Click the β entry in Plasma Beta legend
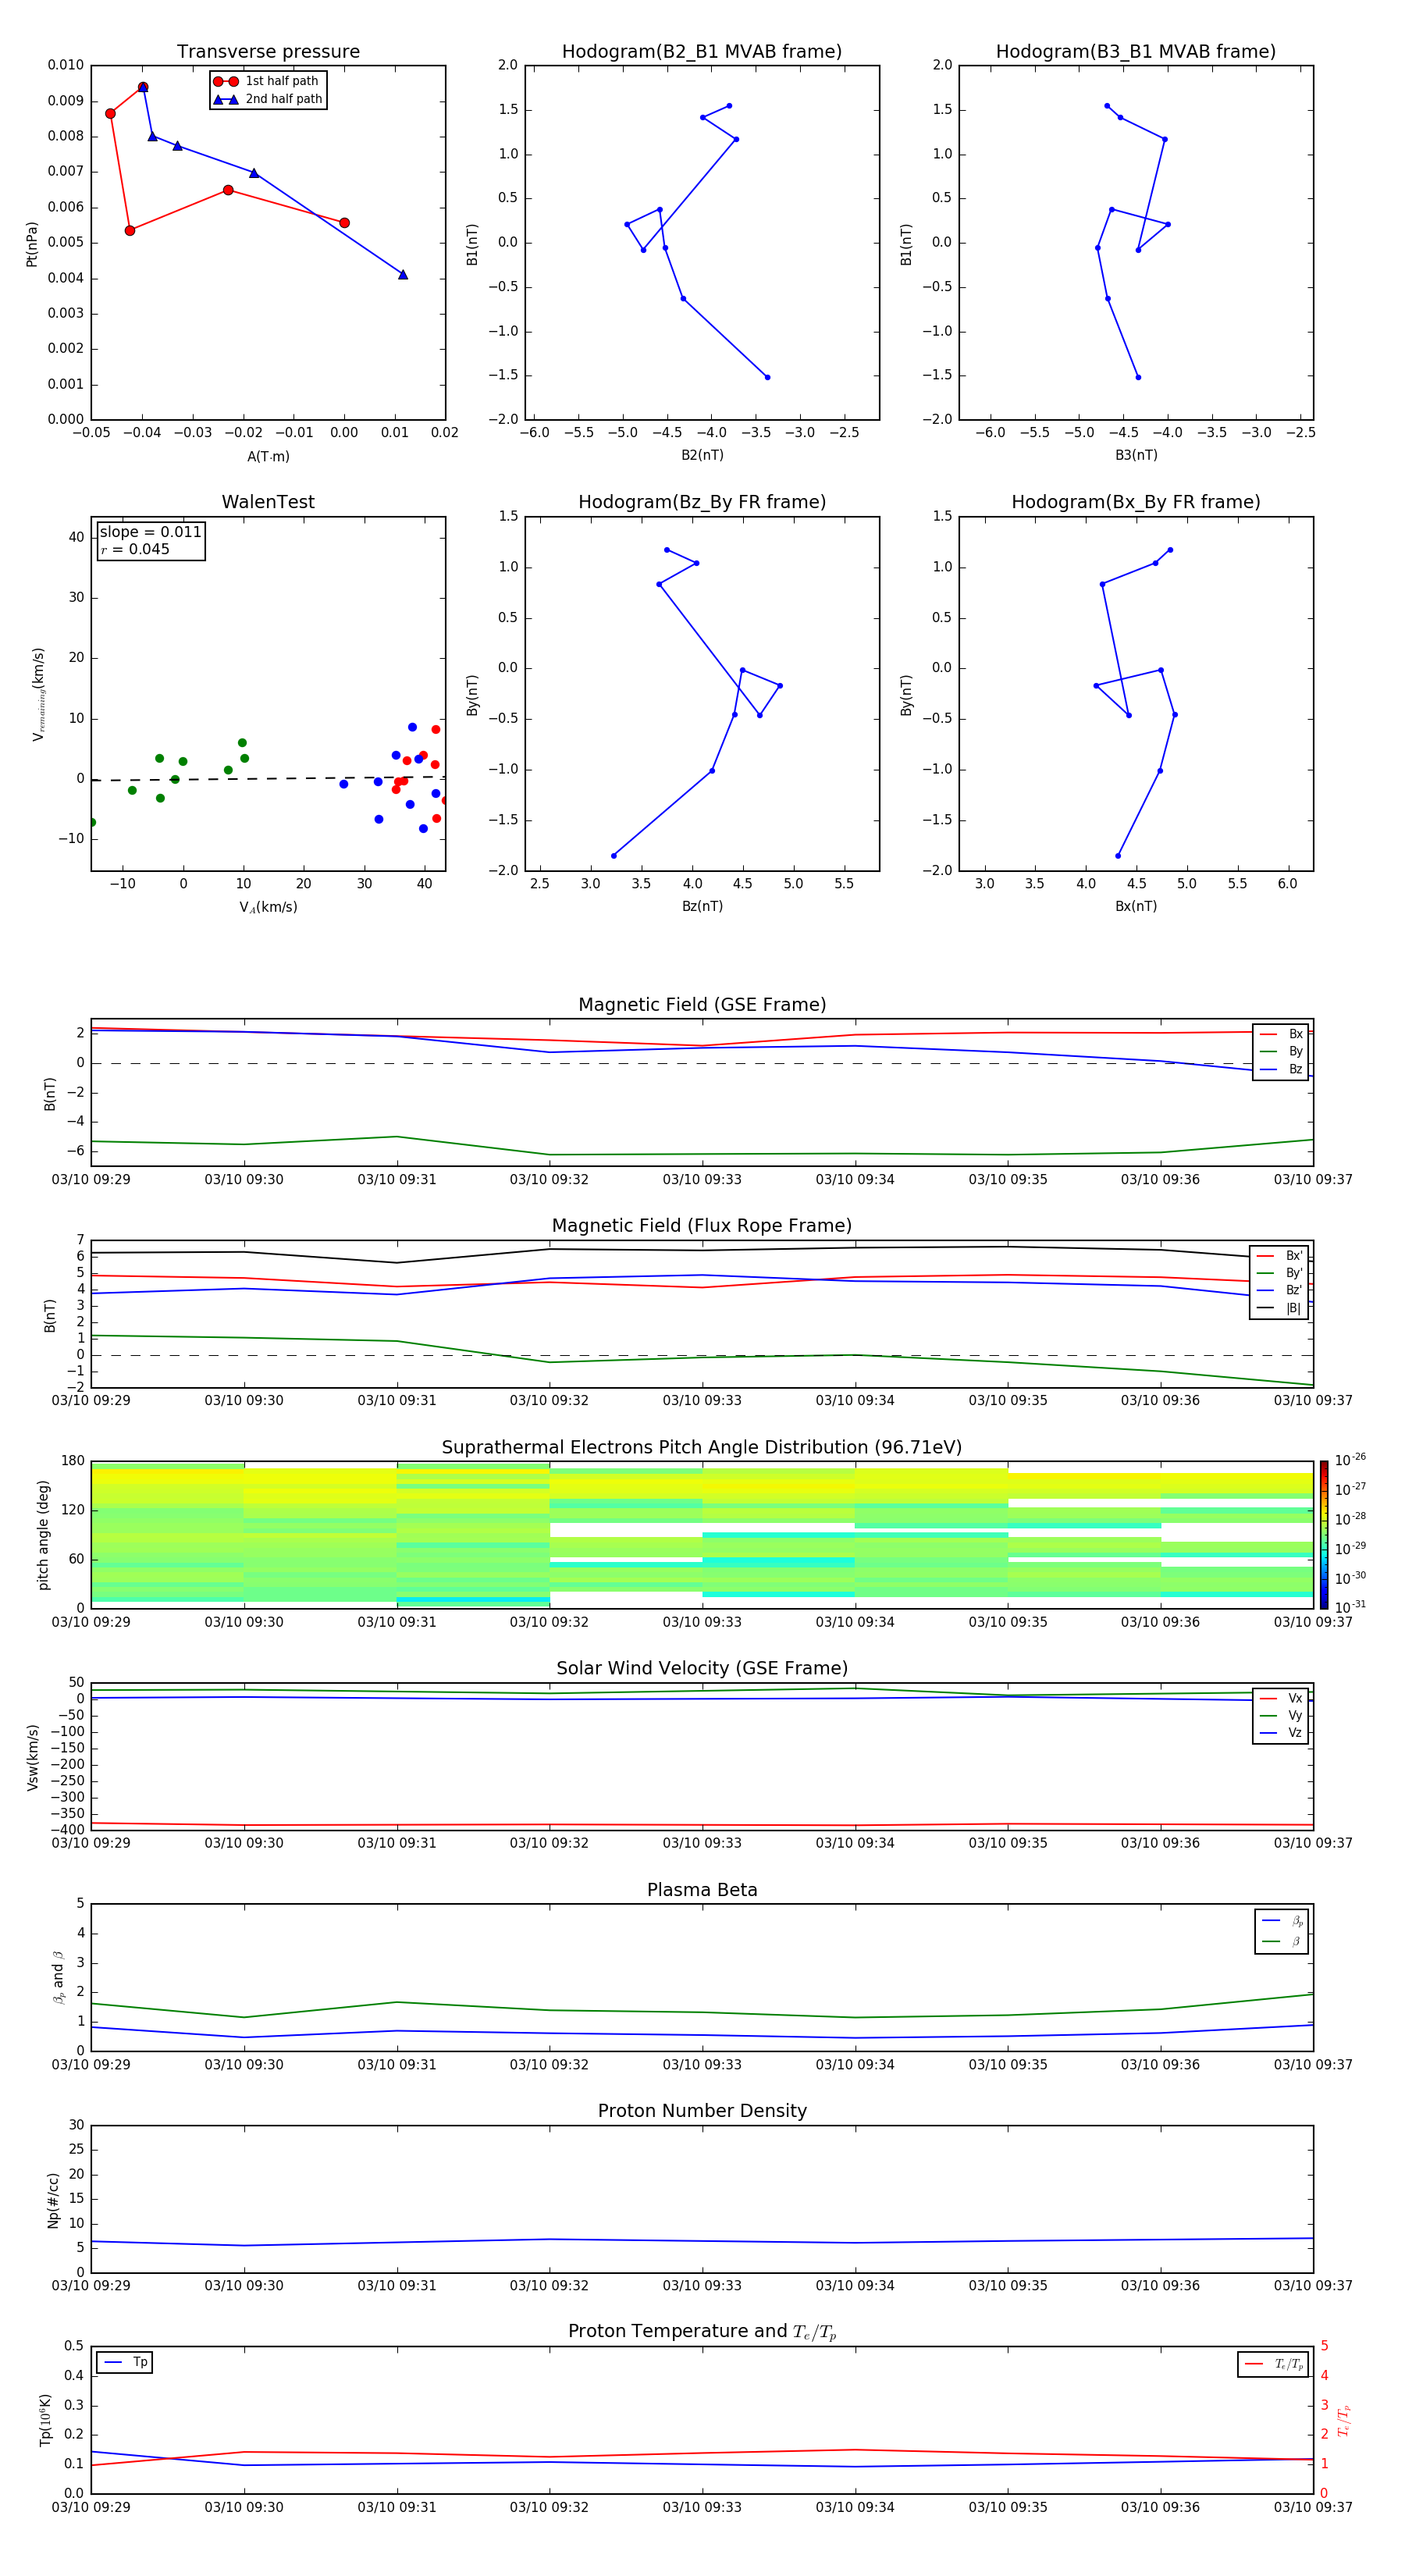Screen dimensions: 1405x2576 (1282, 1941)
